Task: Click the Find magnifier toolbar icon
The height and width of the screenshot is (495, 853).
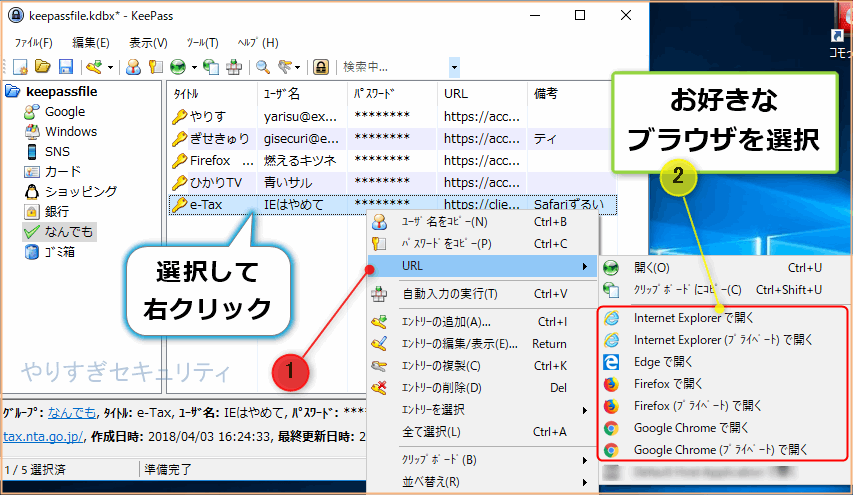Action: pyautogui.click(x=263, y=67)
